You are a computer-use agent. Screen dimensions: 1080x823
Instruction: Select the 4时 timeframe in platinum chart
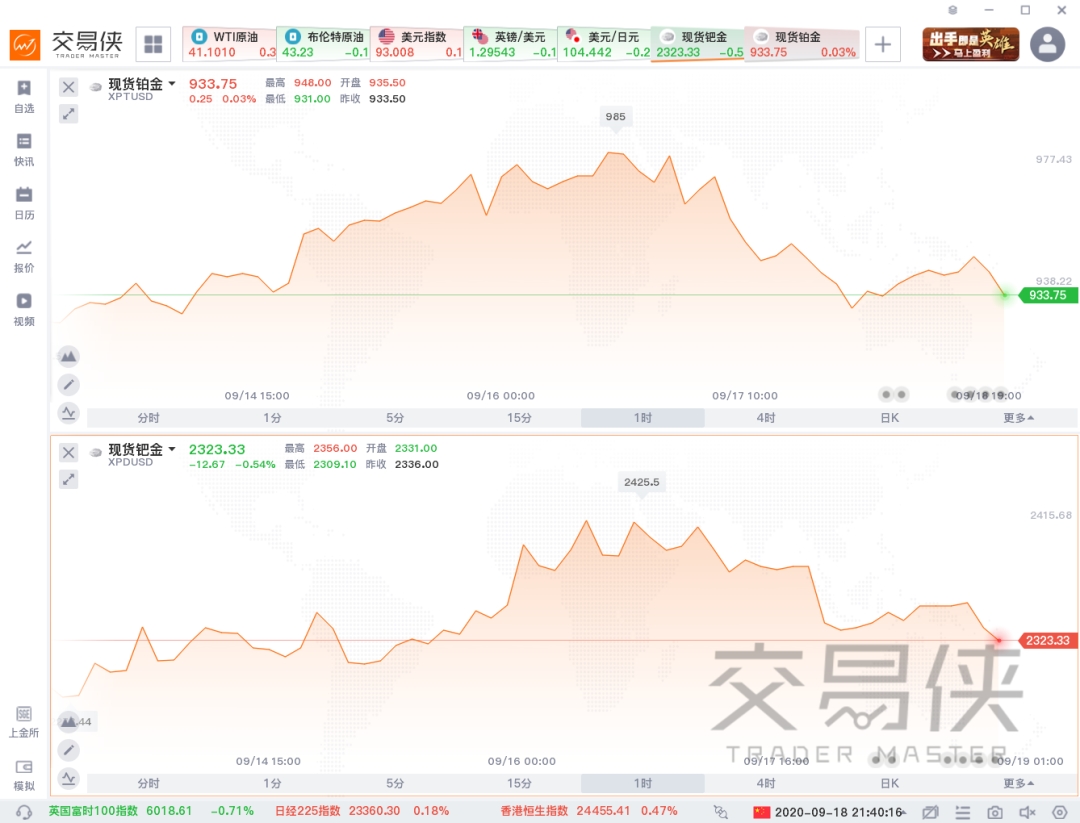click(766, 418)
